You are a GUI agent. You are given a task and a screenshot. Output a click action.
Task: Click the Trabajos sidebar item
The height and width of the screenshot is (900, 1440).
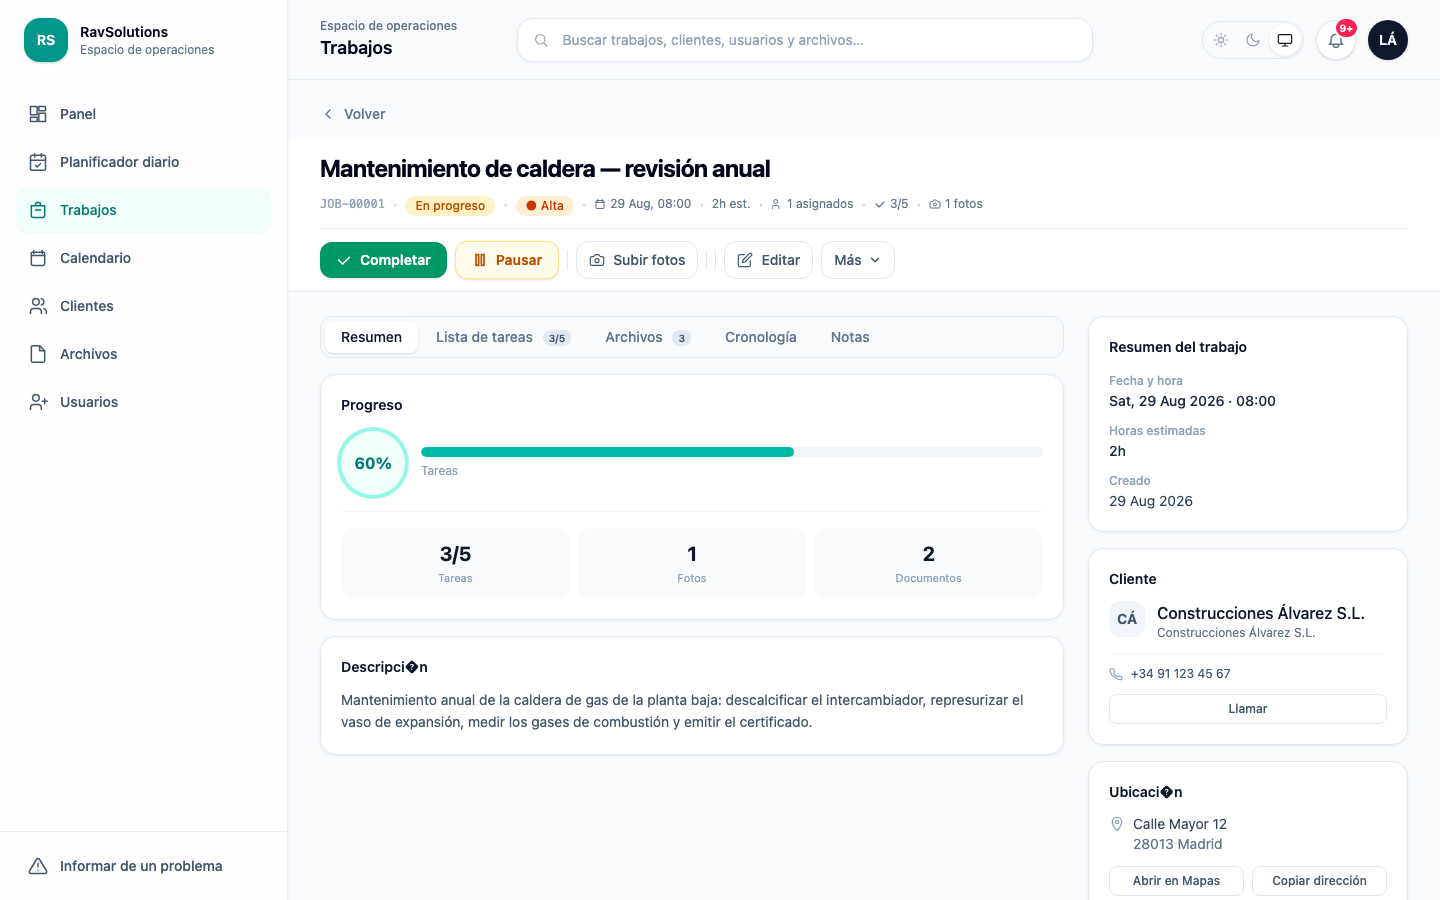tap(144, 210)
